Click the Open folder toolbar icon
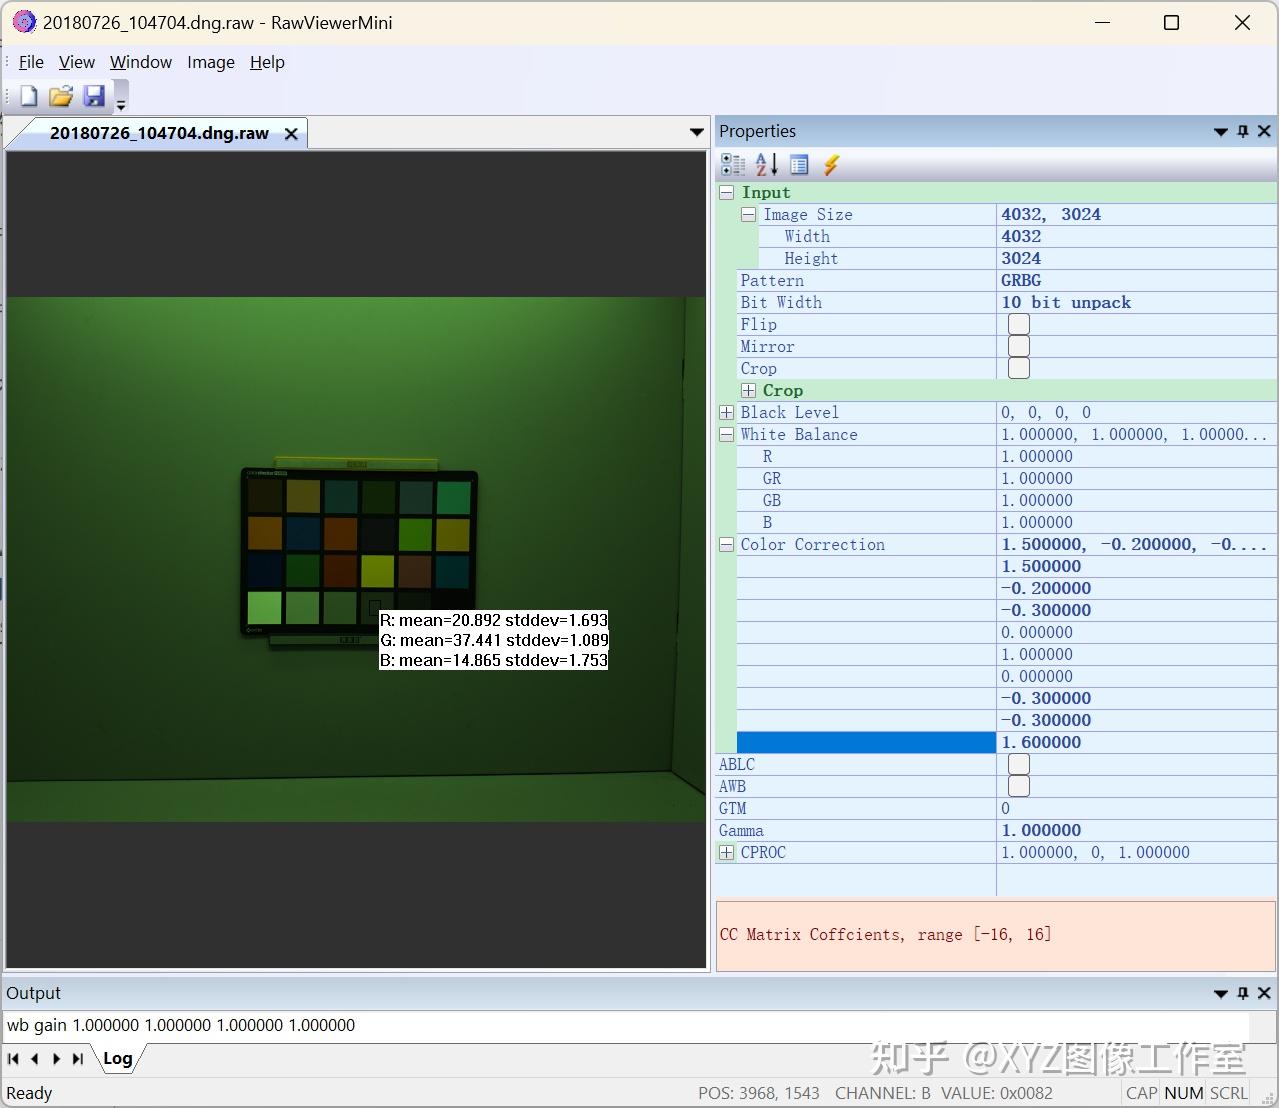Viewport: 1279px width, 1108px height. click(x=61, y=96)
